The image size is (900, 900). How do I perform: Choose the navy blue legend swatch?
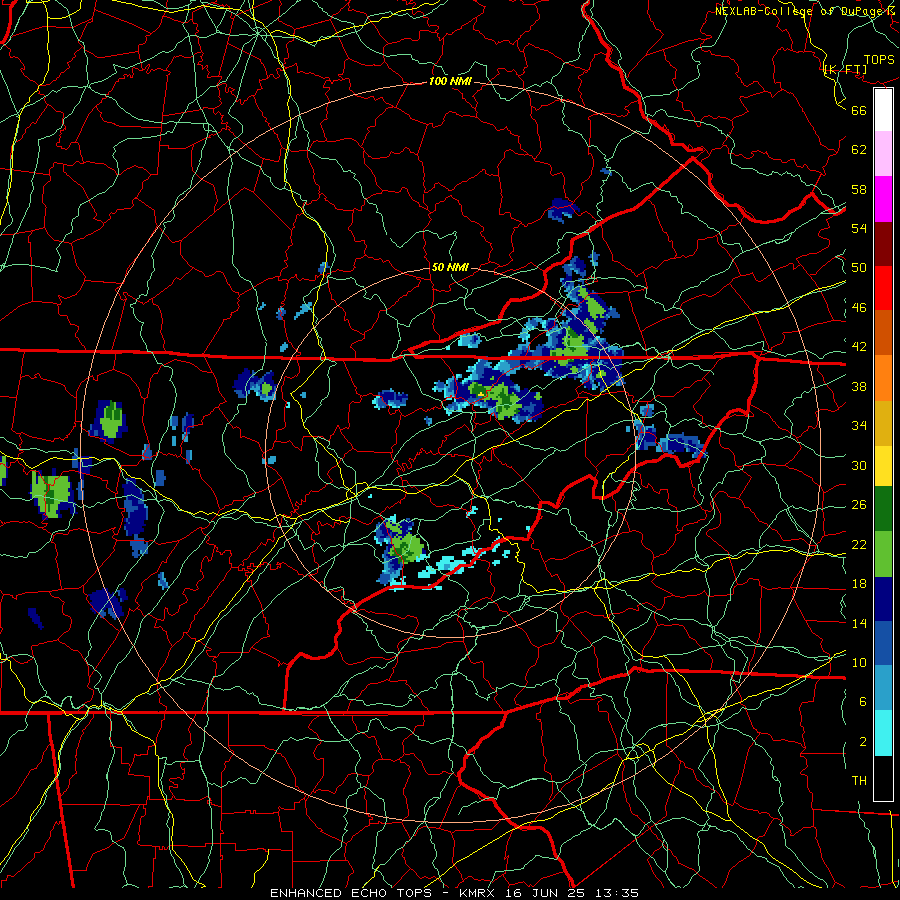tap(883, 599)
